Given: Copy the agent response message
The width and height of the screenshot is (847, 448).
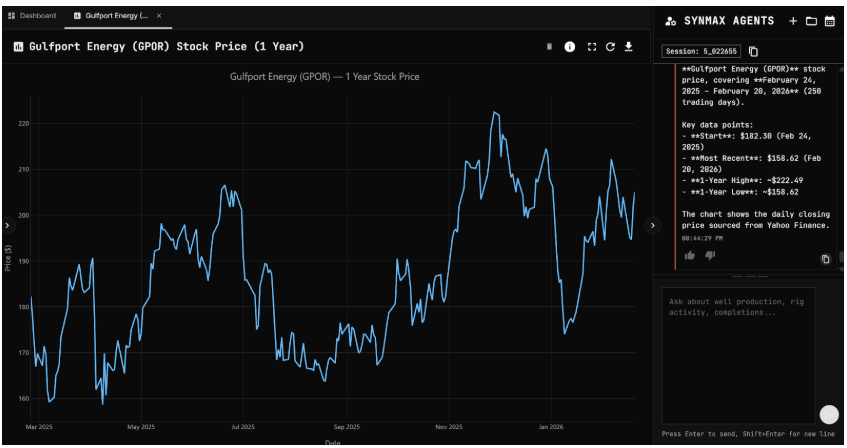Looking at the screenshot, I should (825, 258).
